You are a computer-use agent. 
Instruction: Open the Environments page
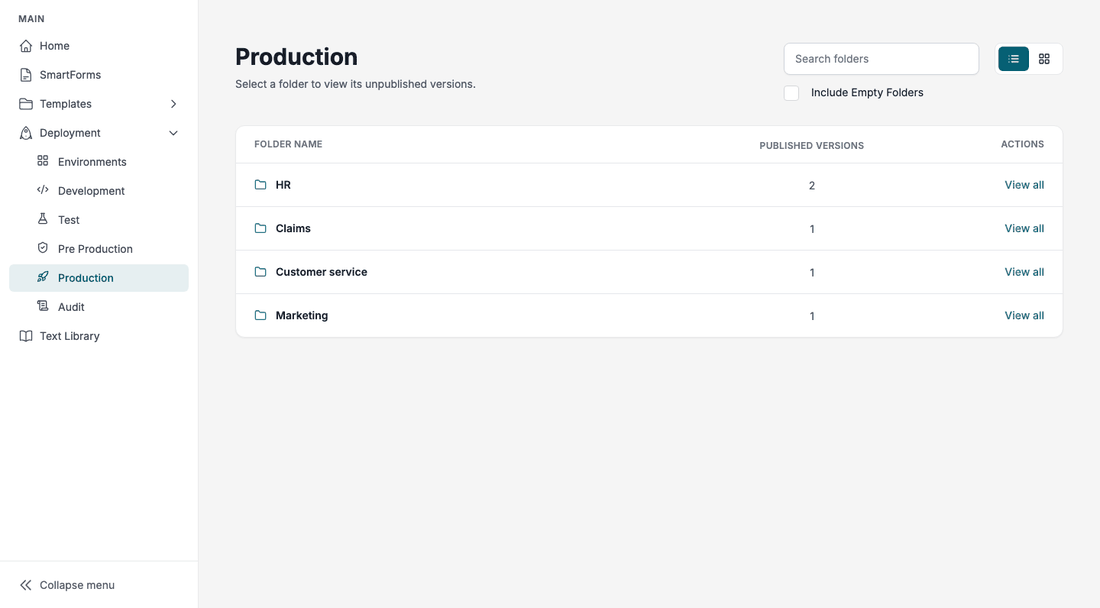pyautogui.click(x=99, y=162)
